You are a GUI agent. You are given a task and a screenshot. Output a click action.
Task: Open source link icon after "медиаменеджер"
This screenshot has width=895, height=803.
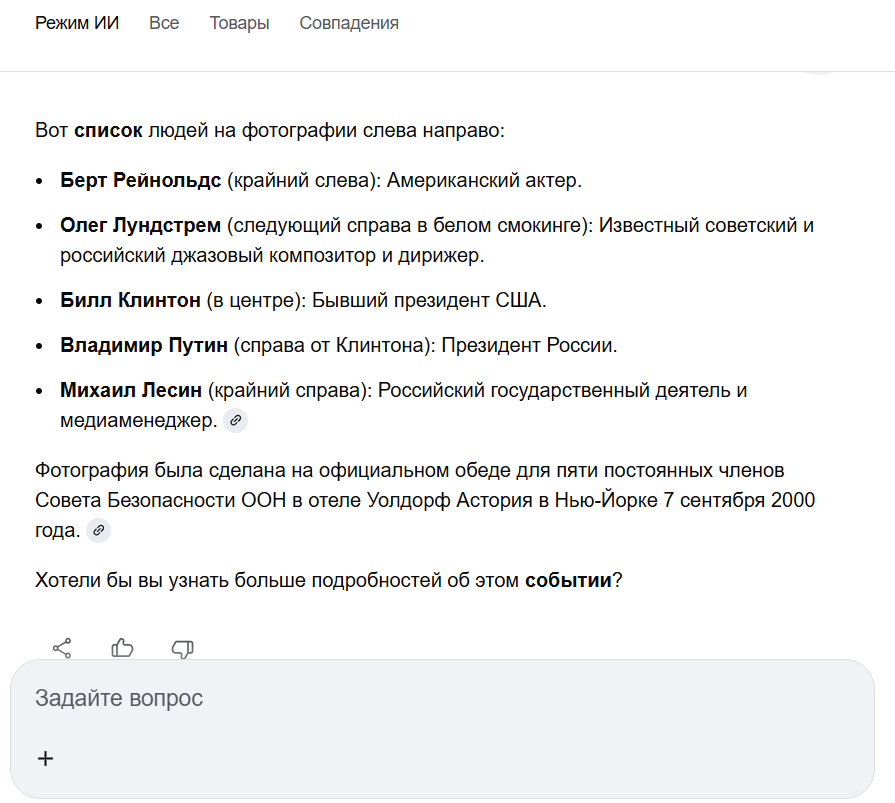point(235,421)
